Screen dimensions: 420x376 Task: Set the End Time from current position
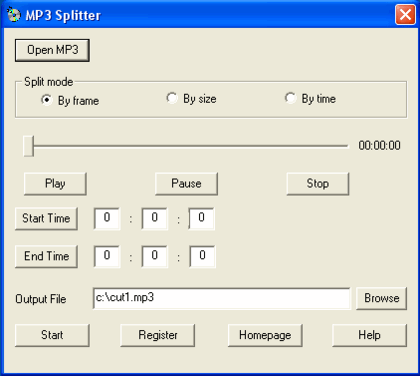46,257
